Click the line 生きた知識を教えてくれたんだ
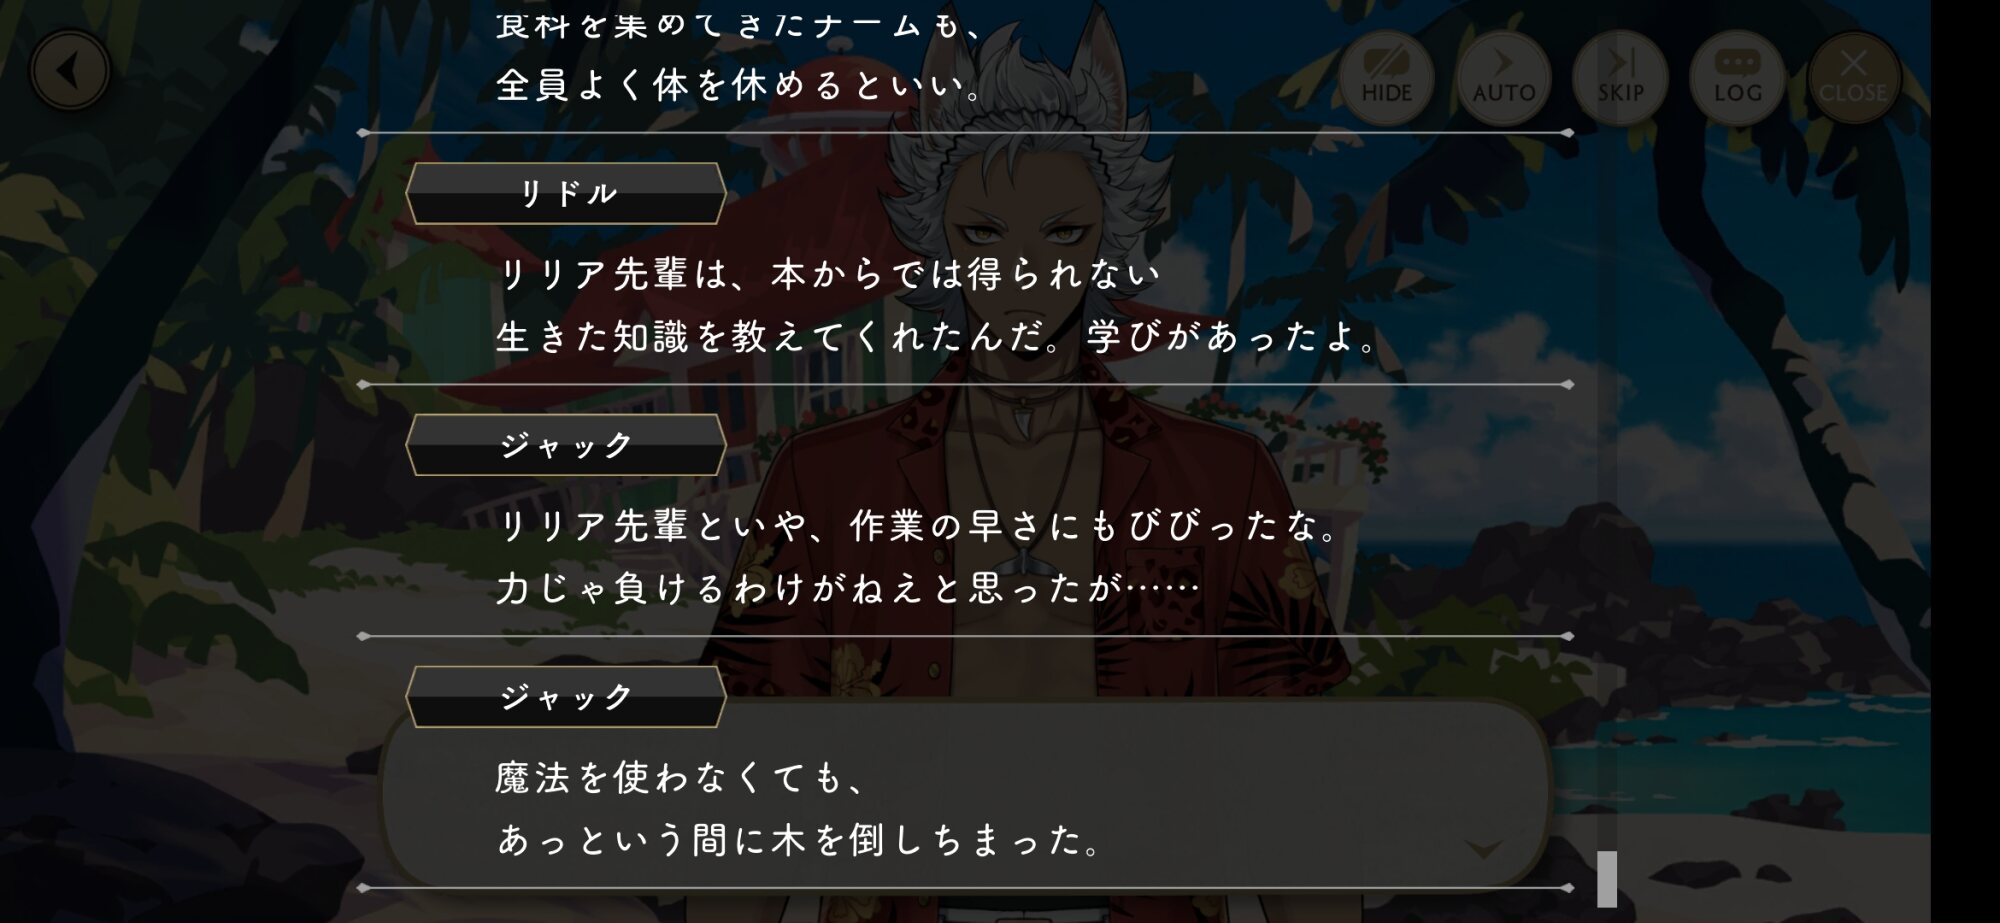2000x923 pixels. click(x=938, y=336)
